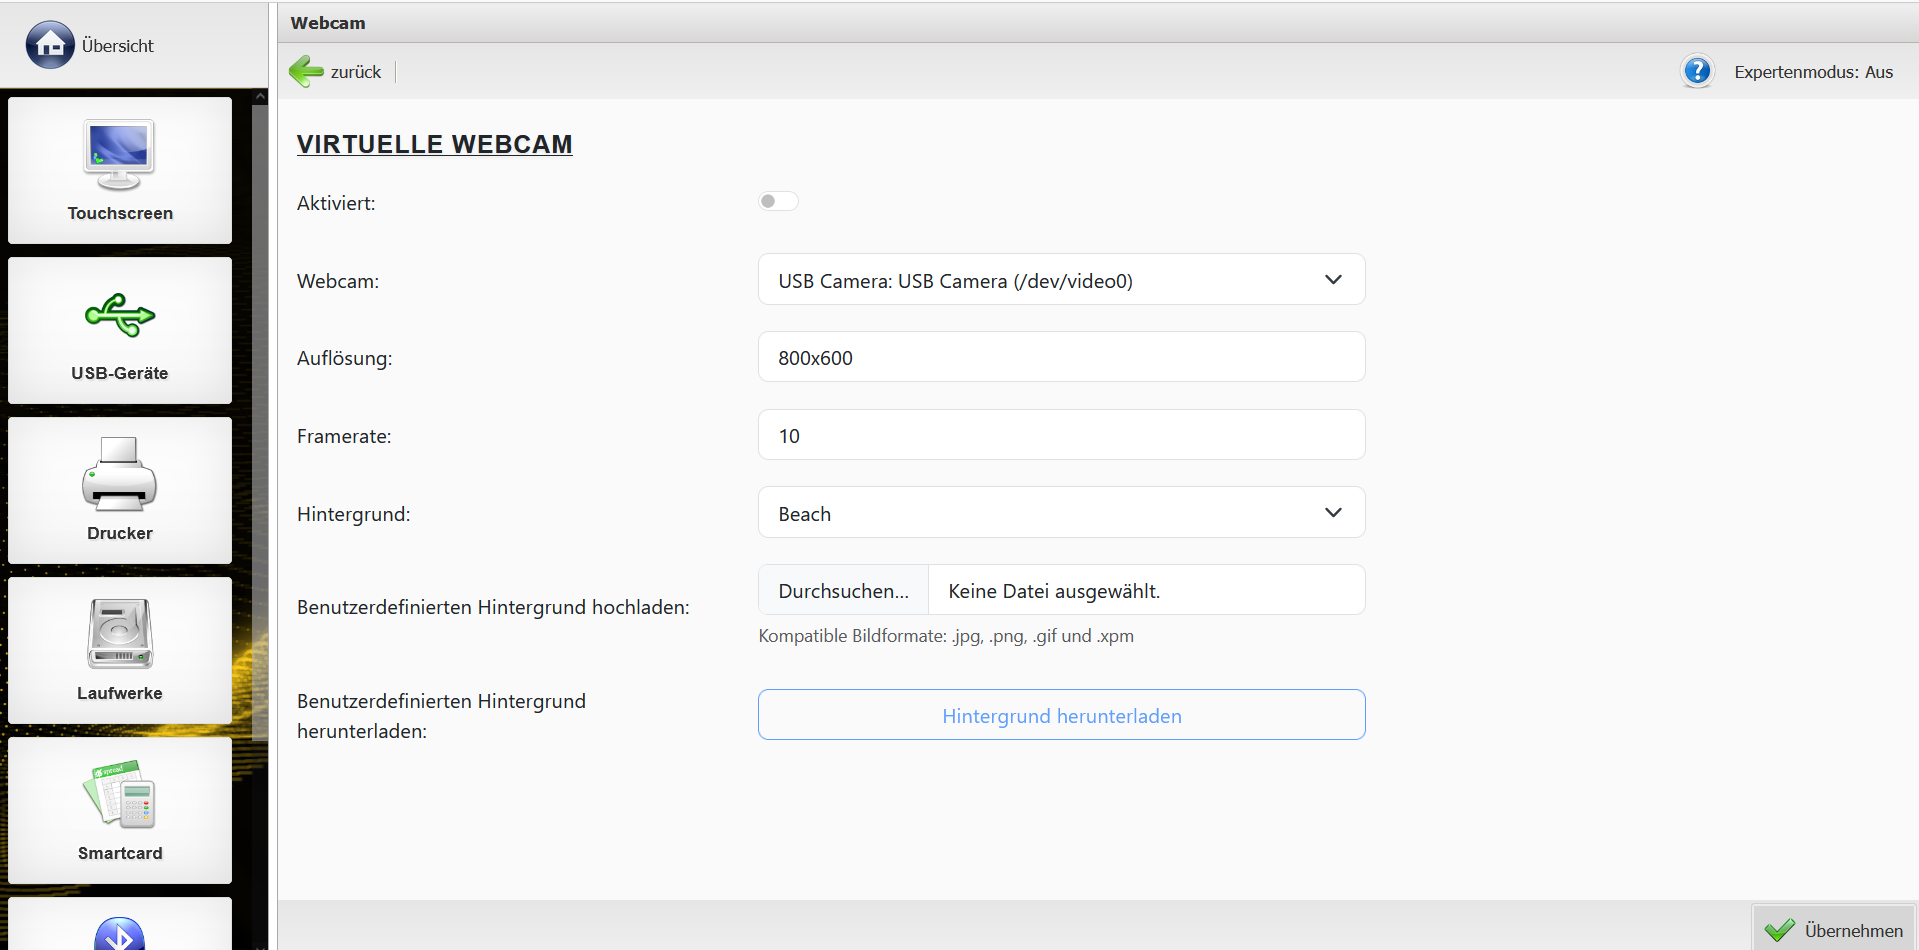Click the sidebar scrollbar up arrow
The width and height of the screenshot is (1919, 950).
click(260, 97)
